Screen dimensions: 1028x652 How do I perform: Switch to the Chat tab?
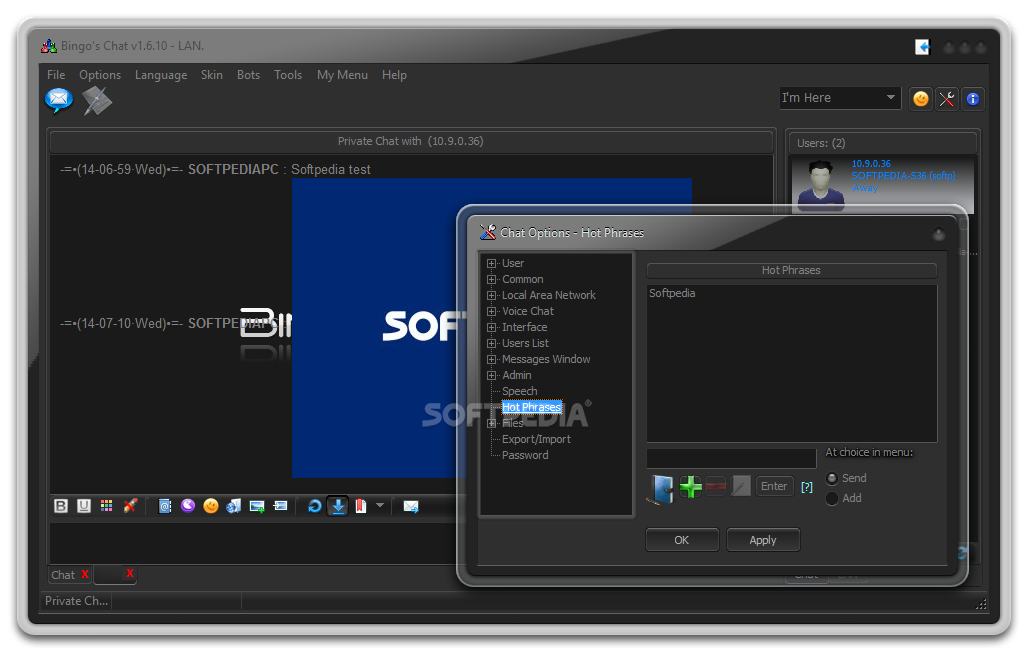click(x=64, y=575)
